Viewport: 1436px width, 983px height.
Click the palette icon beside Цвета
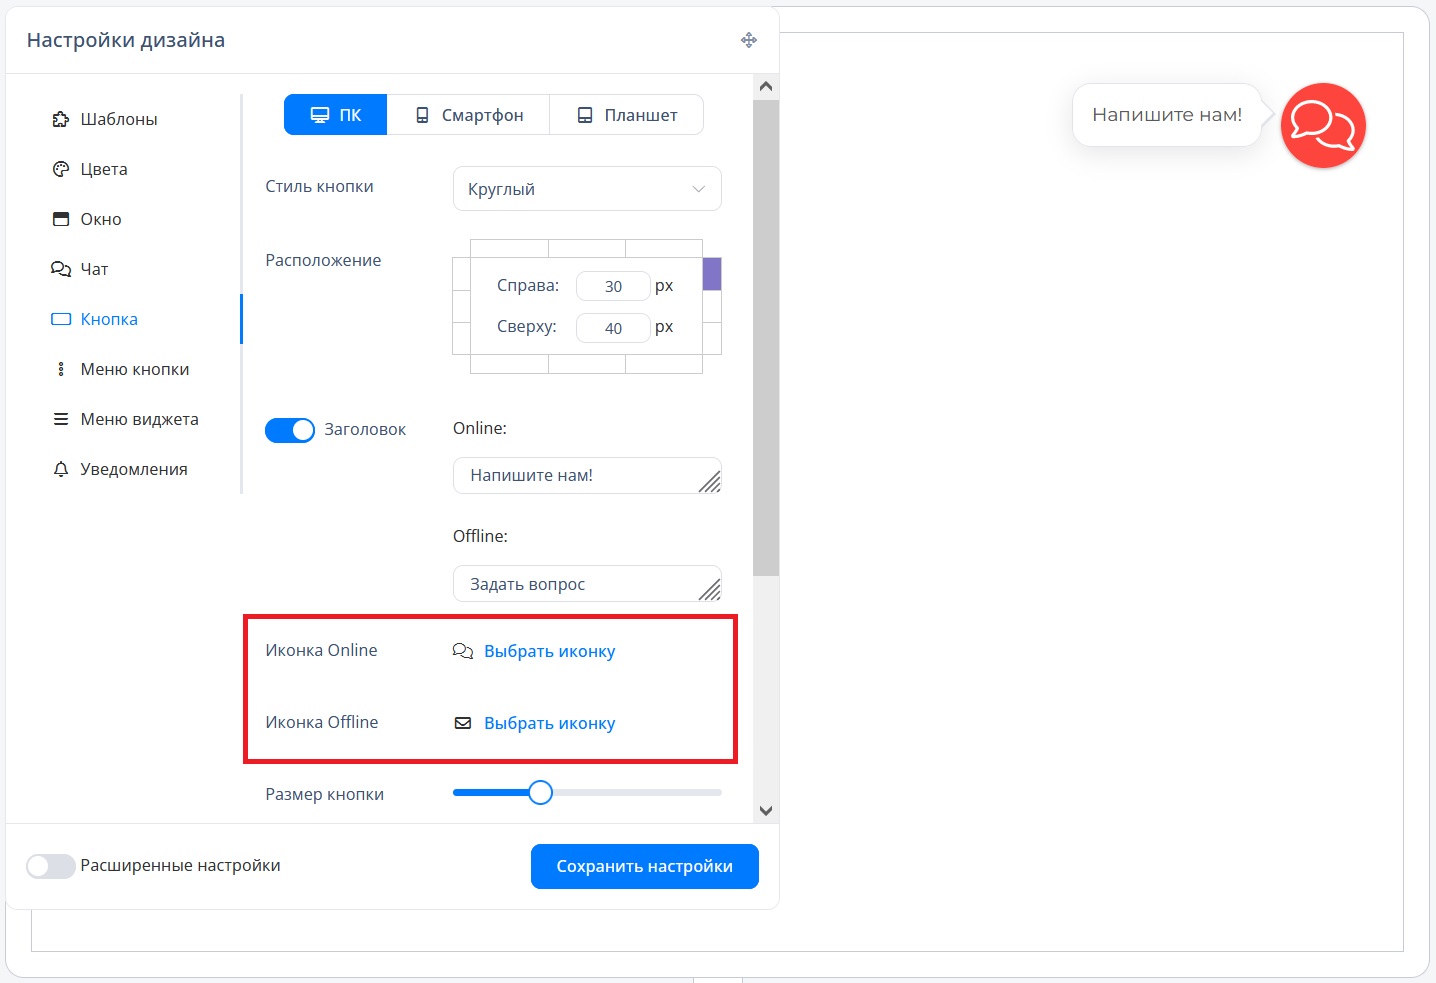pos(61,169)
